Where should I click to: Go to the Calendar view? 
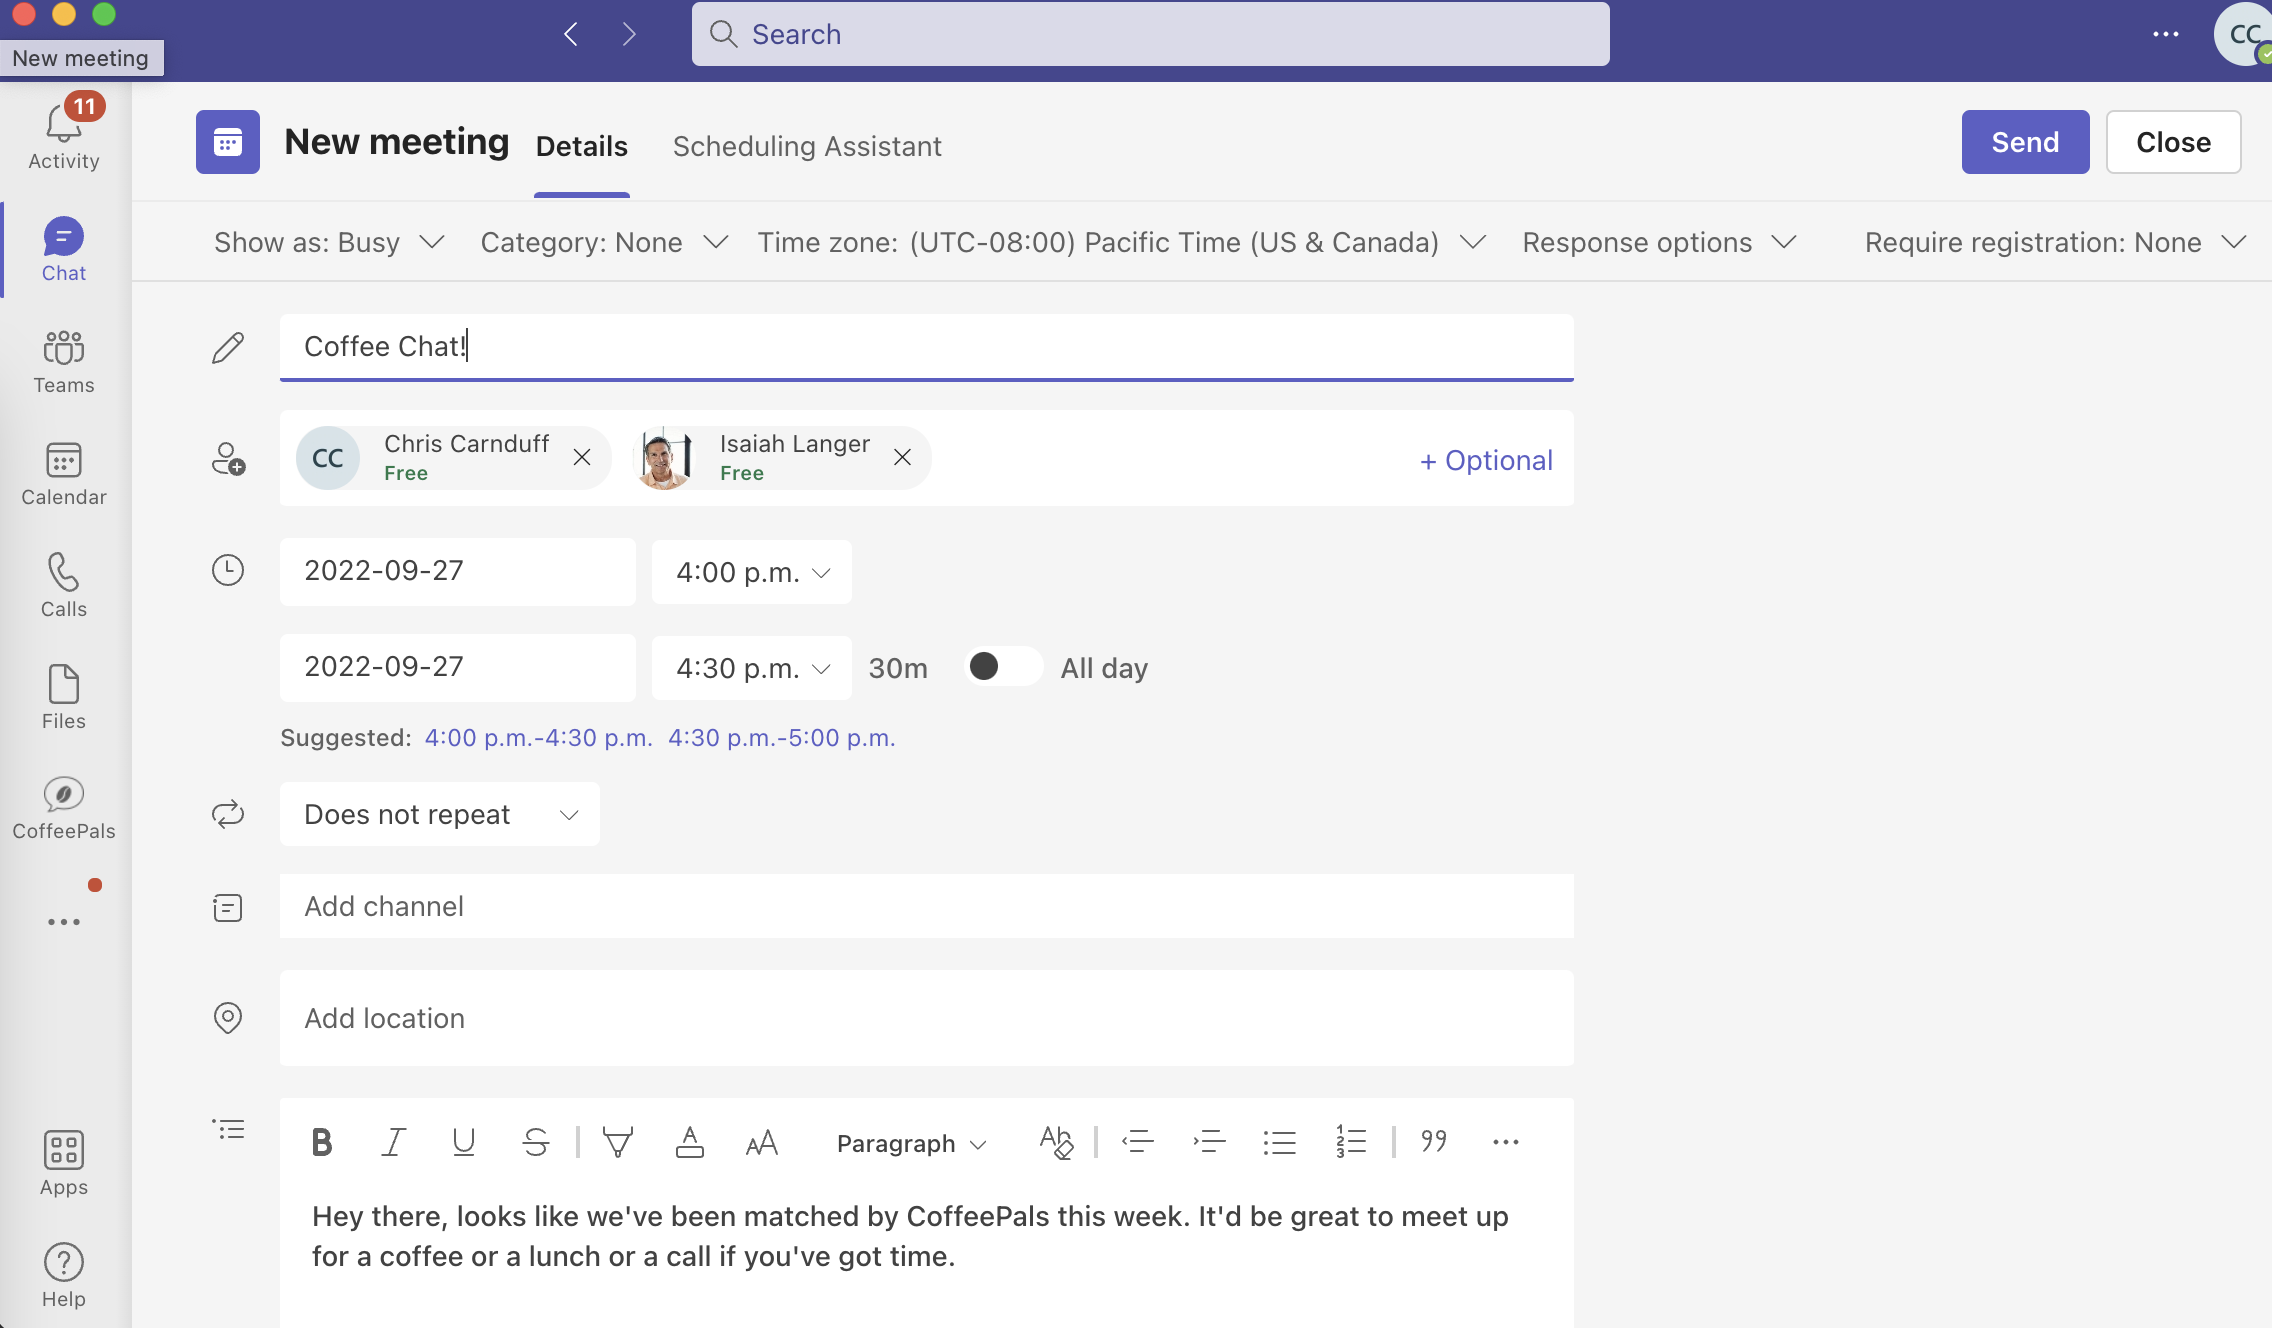click(x=63, y=474)
